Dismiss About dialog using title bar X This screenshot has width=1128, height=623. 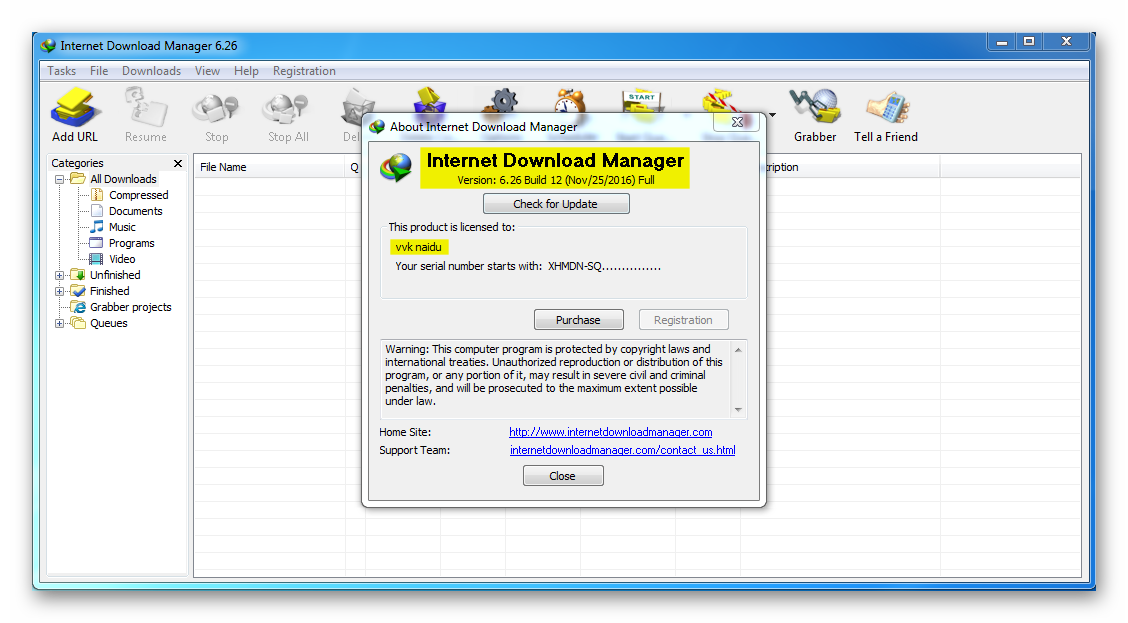click(x=737, y=122)
